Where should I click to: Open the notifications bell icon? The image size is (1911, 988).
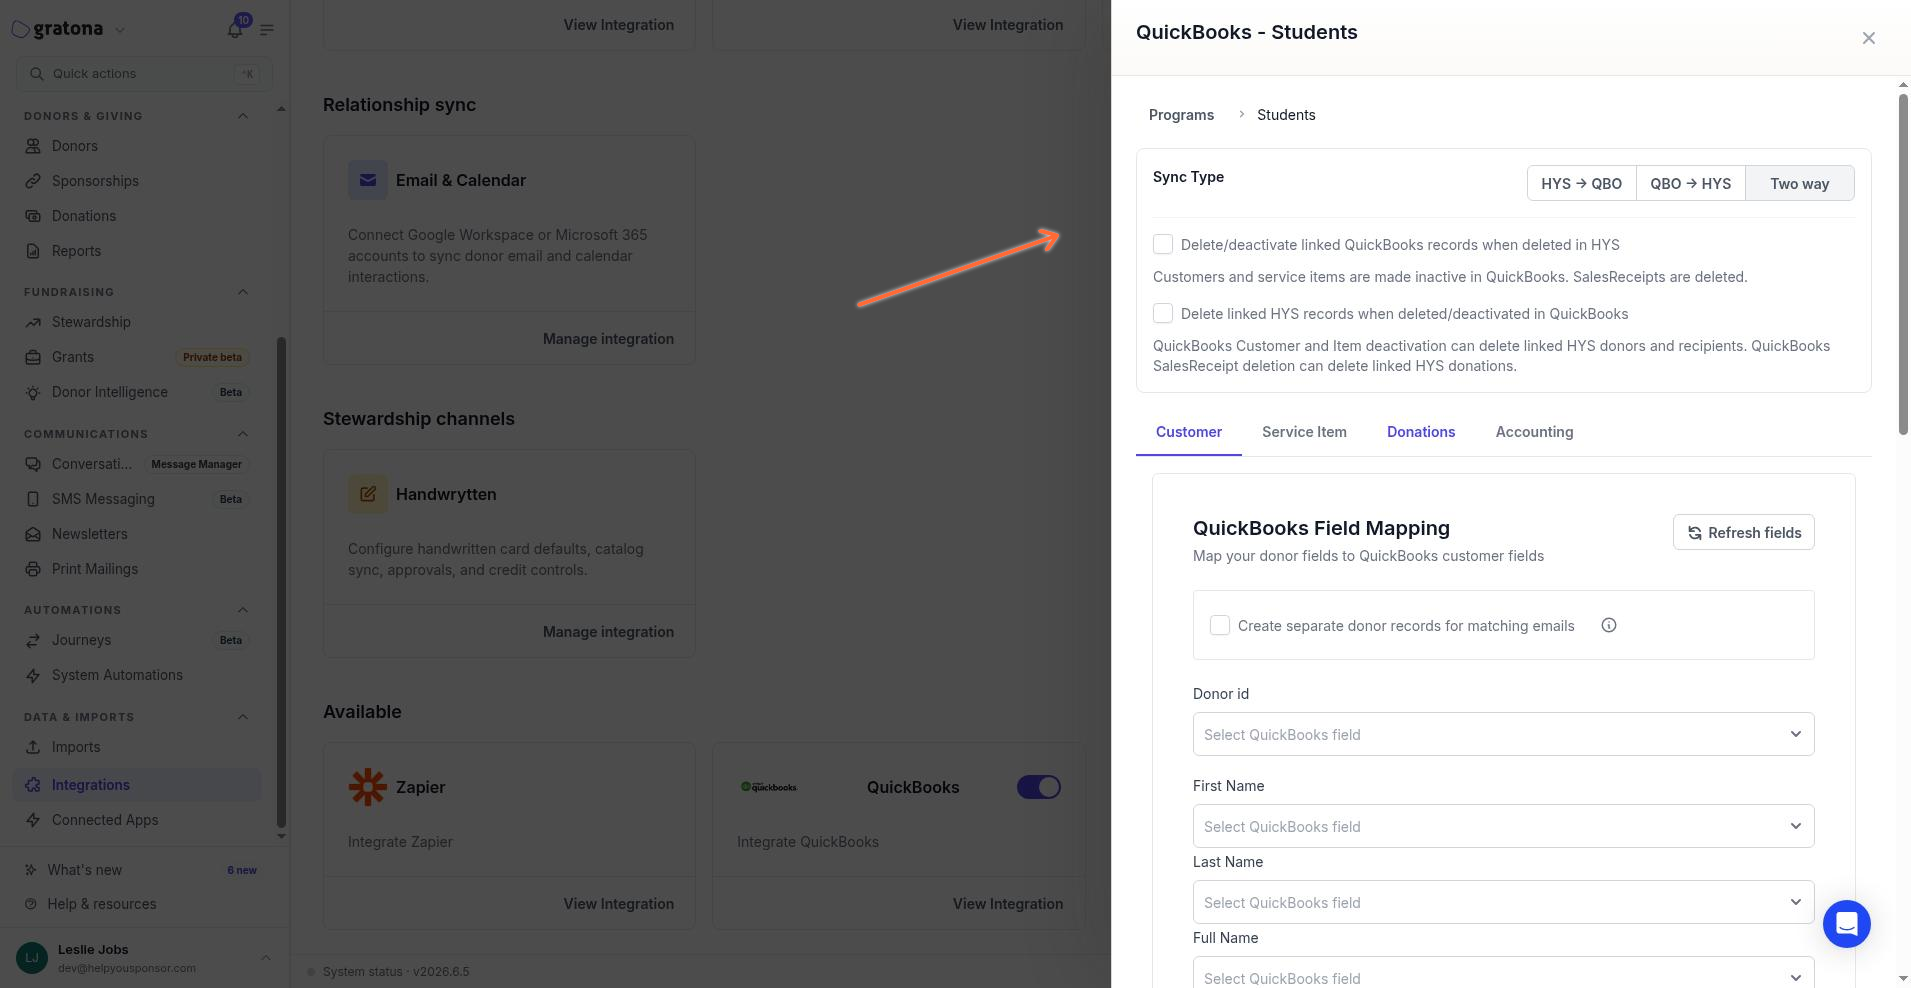click(x=235, y=30)
